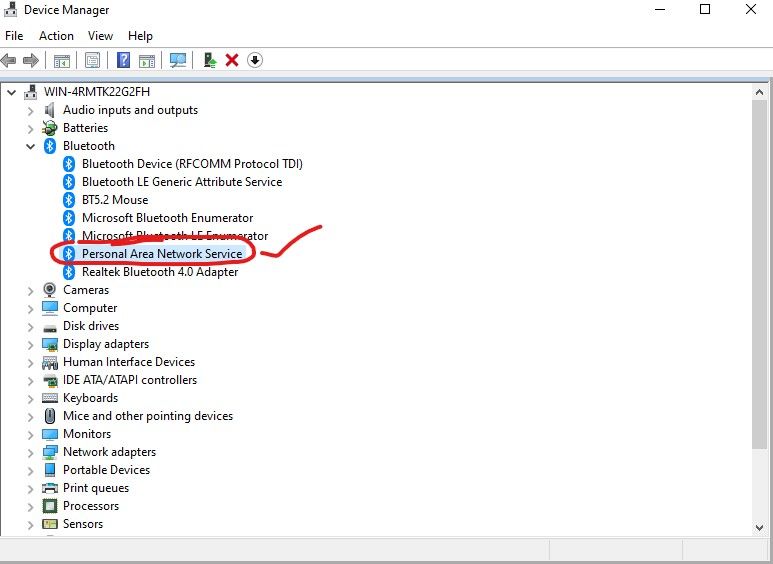Screen dimensions: 773x564
Task: Select Personal Area Network Service device
Action: click(162, 253)
